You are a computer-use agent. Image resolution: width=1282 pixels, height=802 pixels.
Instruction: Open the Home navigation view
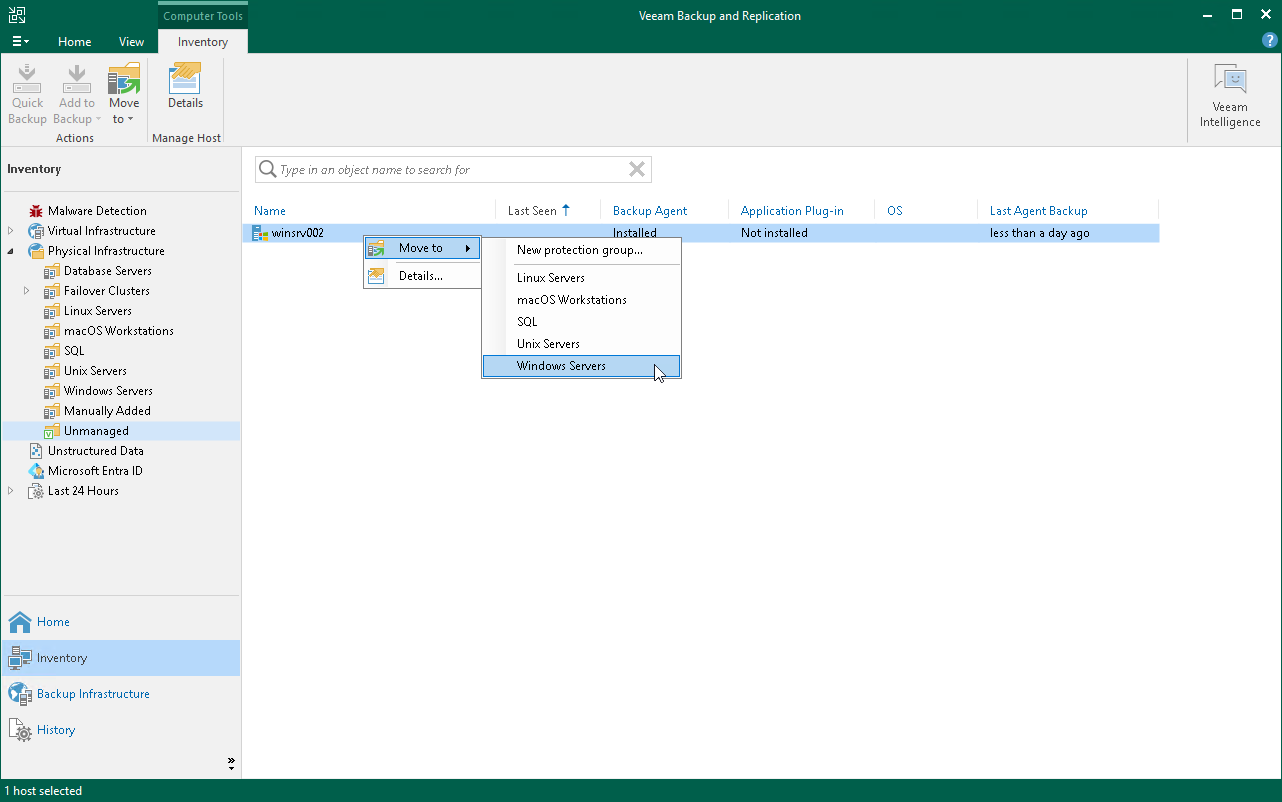pos(120,622)
